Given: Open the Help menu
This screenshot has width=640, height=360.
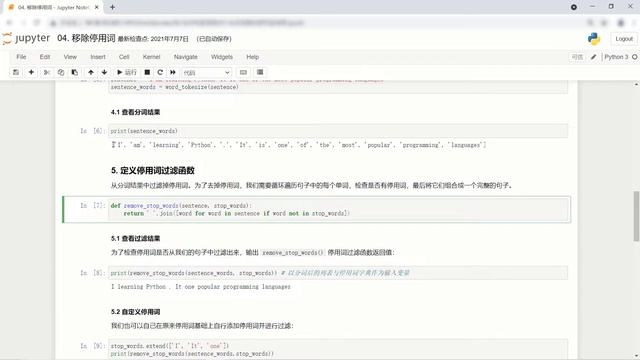Looking at the screenshot, I should point(253,57).
